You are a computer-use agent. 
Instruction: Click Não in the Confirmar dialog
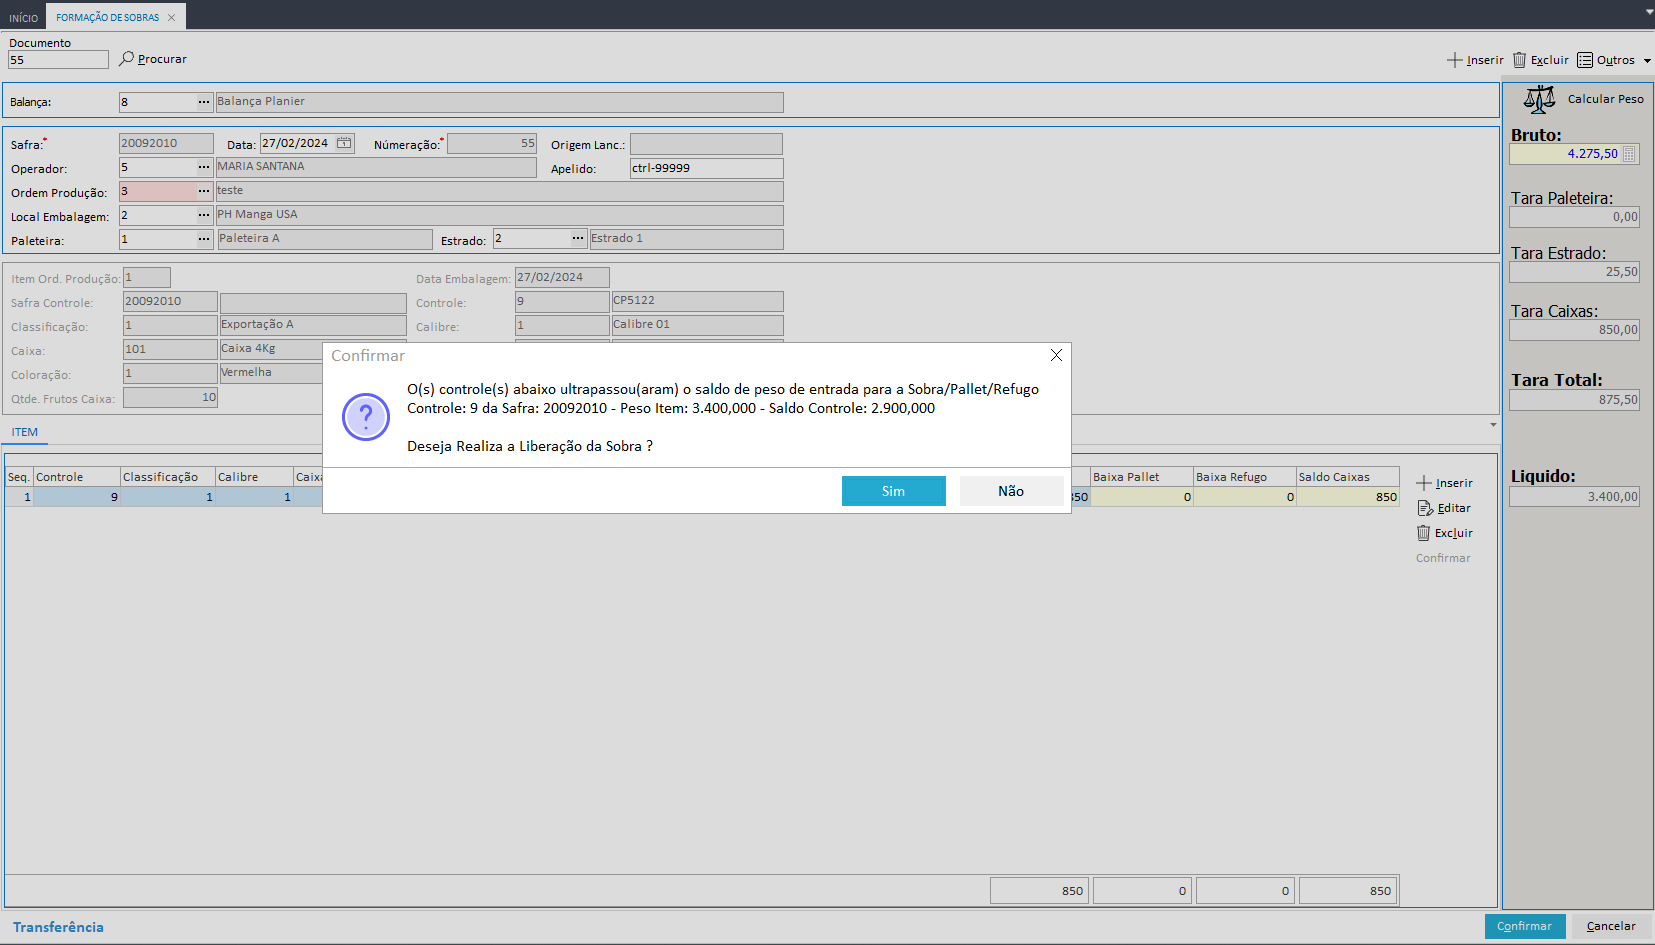(1011, 491)
